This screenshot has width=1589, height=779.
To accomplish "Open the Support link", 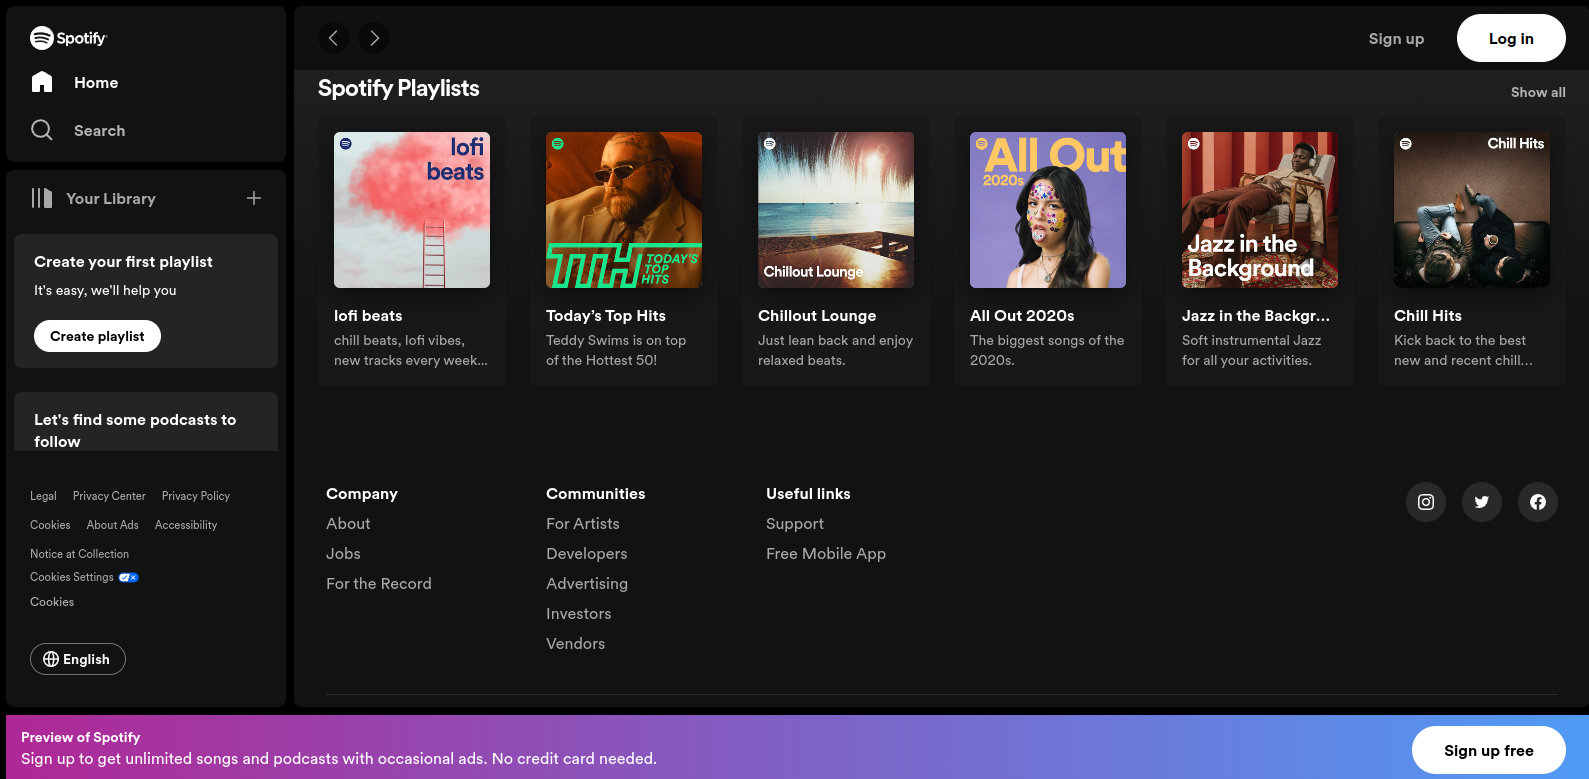I will 795,523.
